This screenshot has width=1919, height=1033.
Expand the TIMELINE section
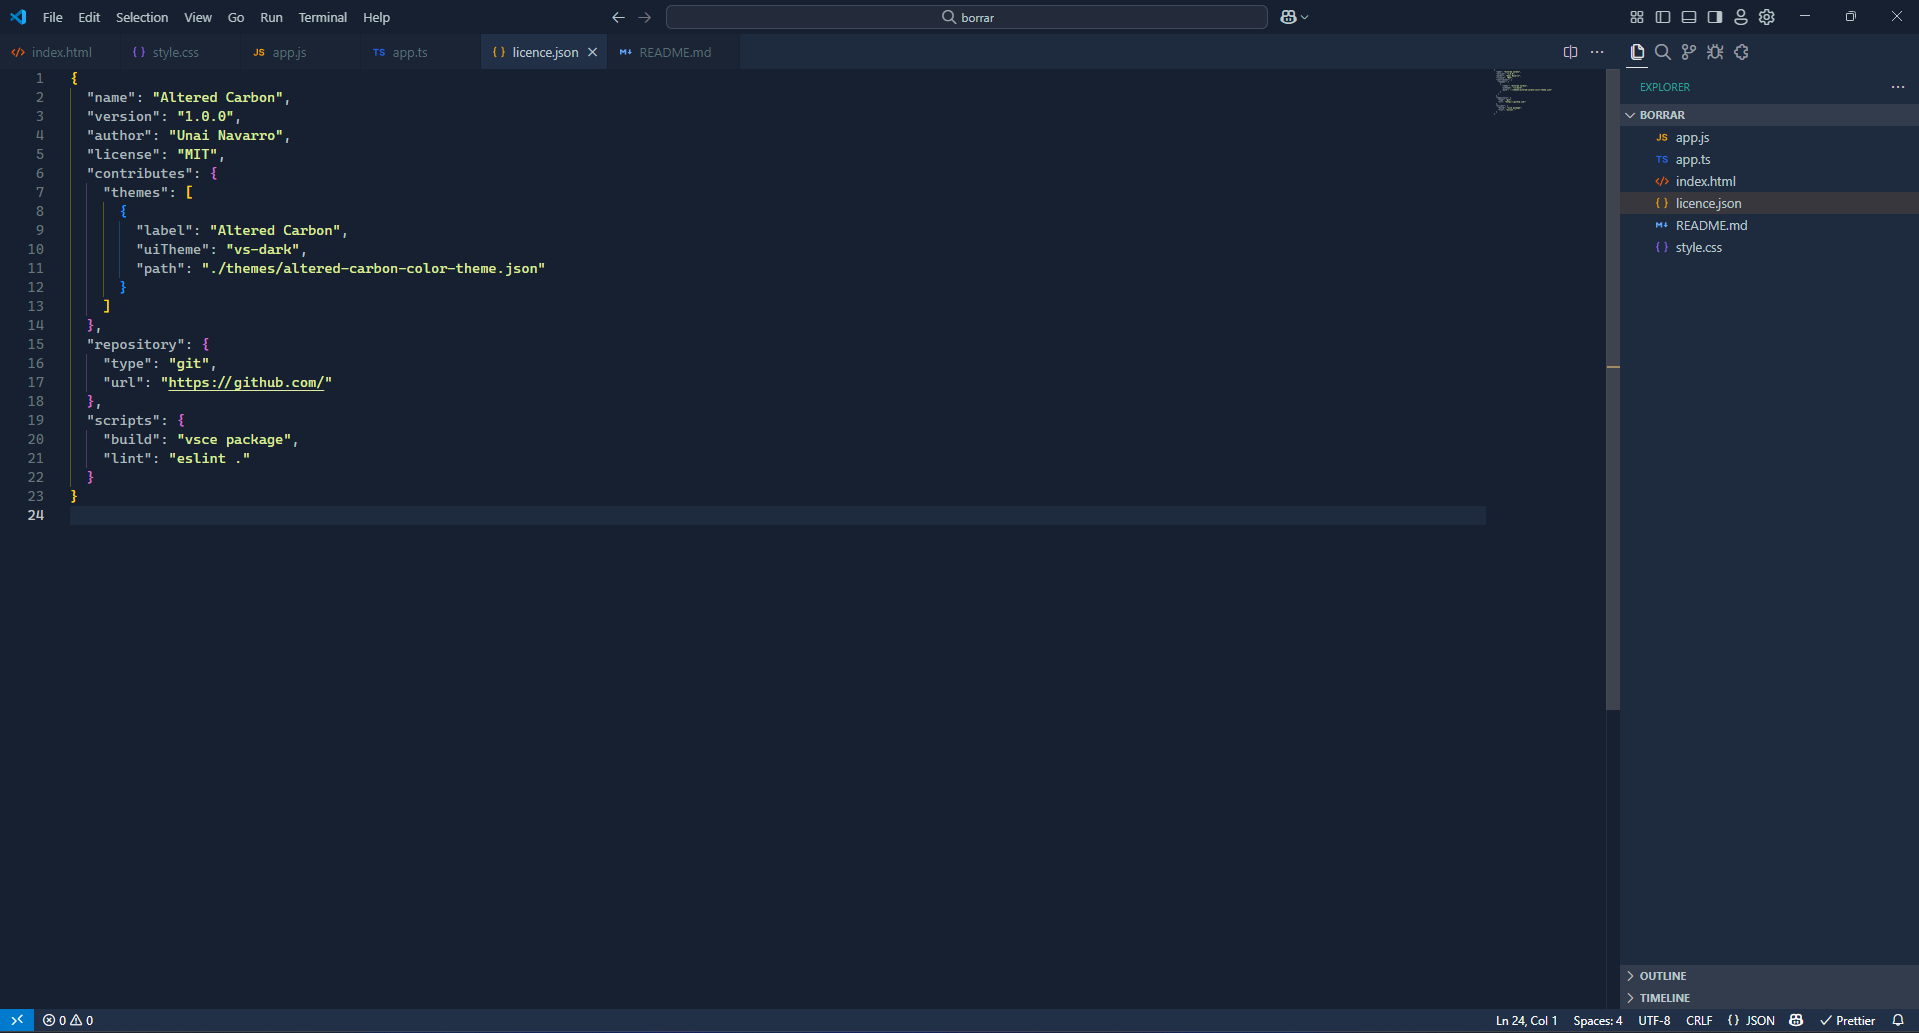pos(1665,997)
